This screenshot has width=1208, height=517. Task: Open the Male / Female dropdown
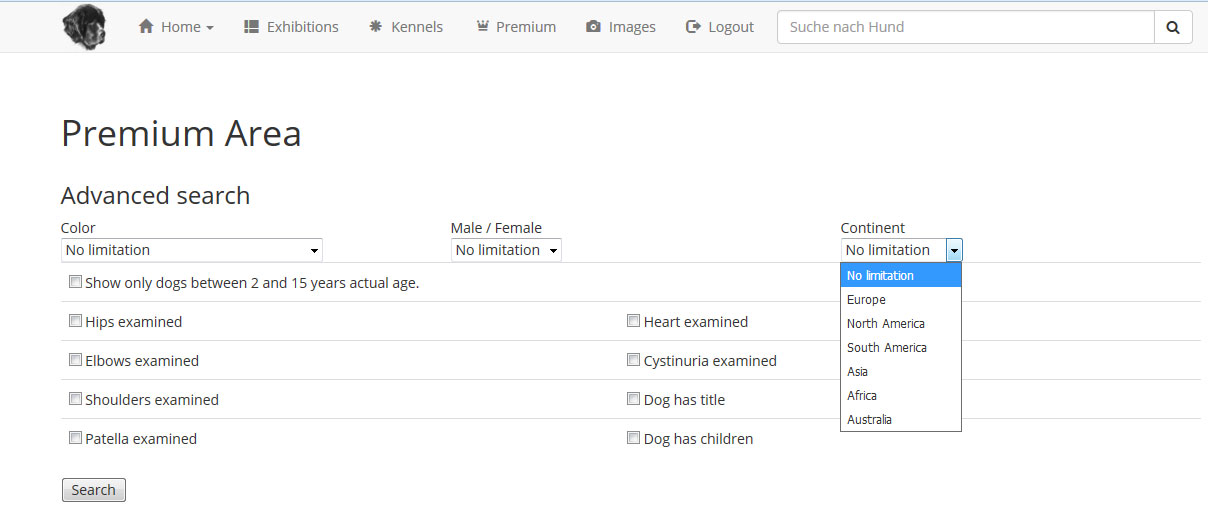(506, 250)
